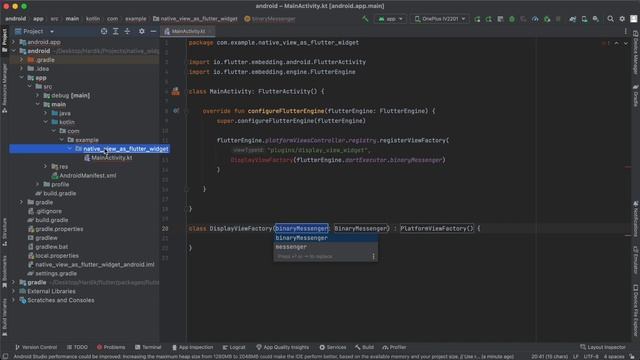Click Attach Debugger to Android Process icon
The width and height of the screenshot is (640, 360).
tap(547, 19)
